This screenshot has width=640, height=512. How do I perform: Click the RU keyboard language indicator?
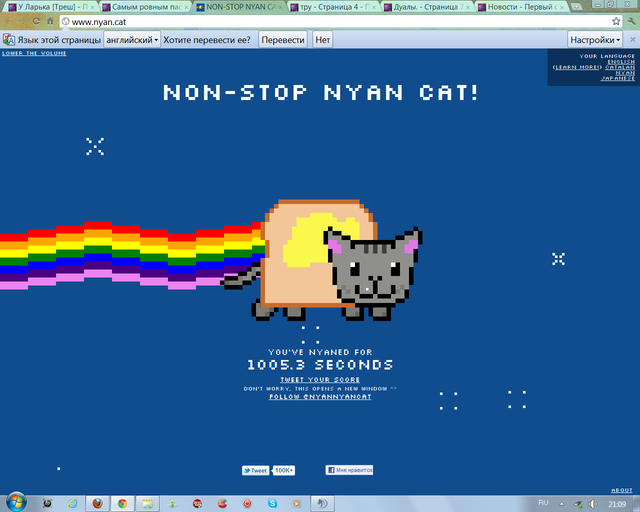tap(544, 502)
